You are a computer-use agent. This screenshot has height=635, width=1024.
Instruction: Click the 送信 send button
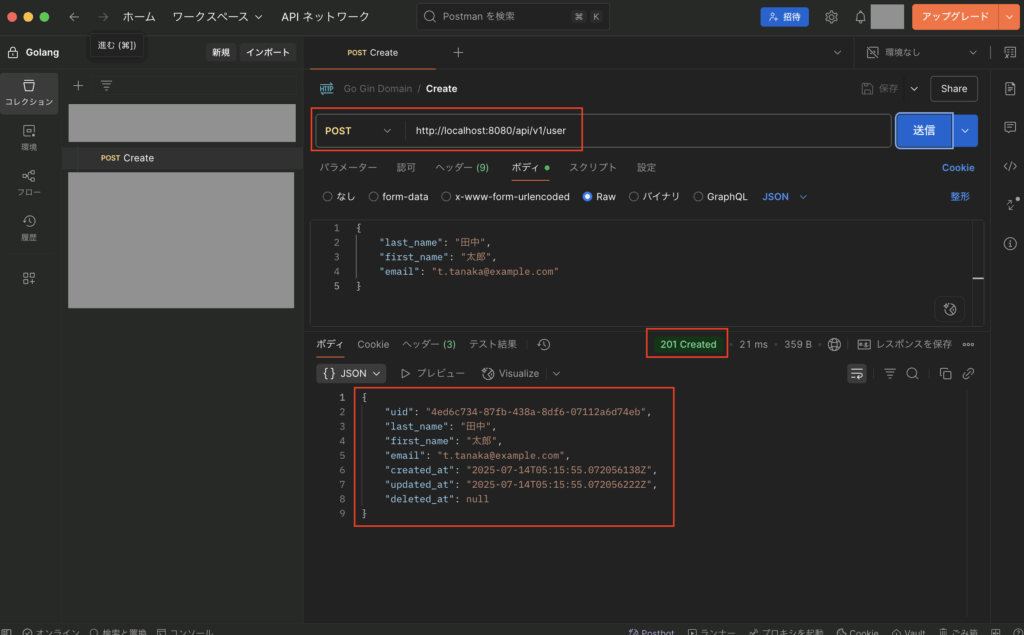coord(923,131)
